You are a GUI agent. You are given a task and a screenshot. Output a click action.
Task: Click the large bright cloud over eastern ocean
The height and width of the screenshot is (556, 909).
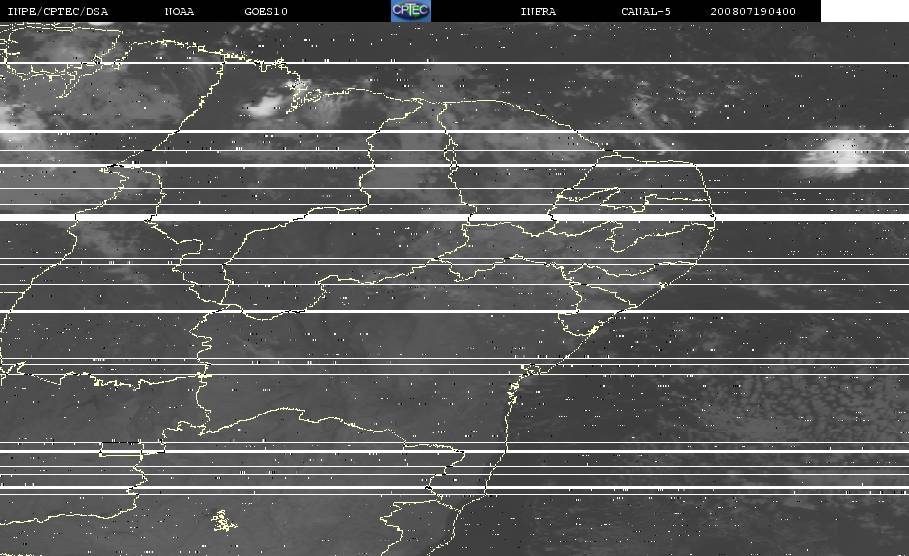[841, 155]
